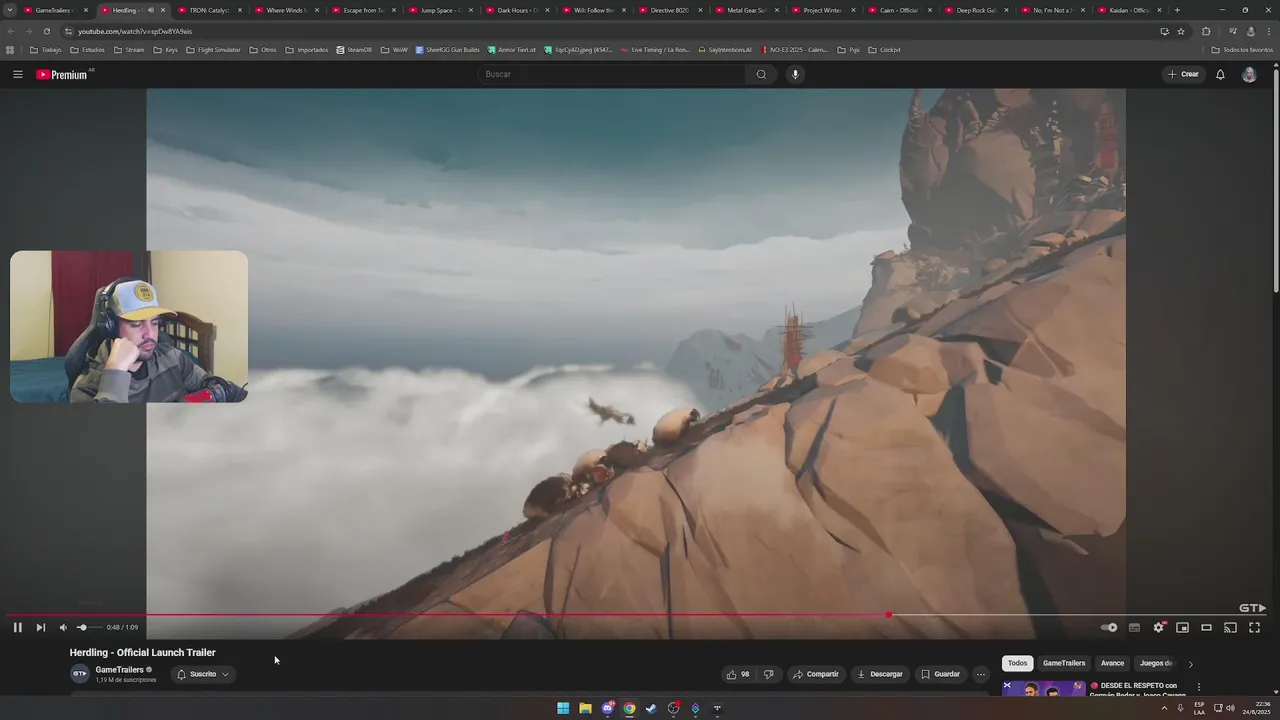
Task: Adjust the player volume slider
Action: coord(88,628)
